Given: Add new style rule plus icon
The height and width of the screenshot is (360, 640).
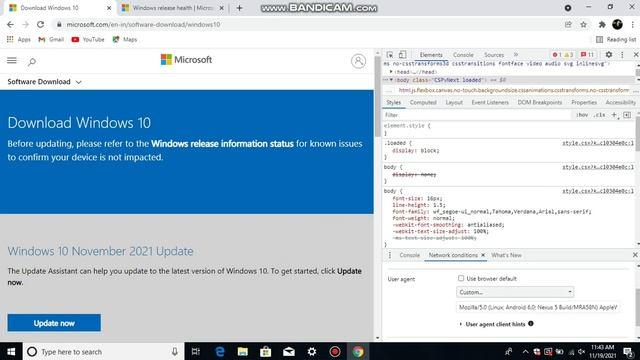Looking at the screenshot, I should point(614,115).
